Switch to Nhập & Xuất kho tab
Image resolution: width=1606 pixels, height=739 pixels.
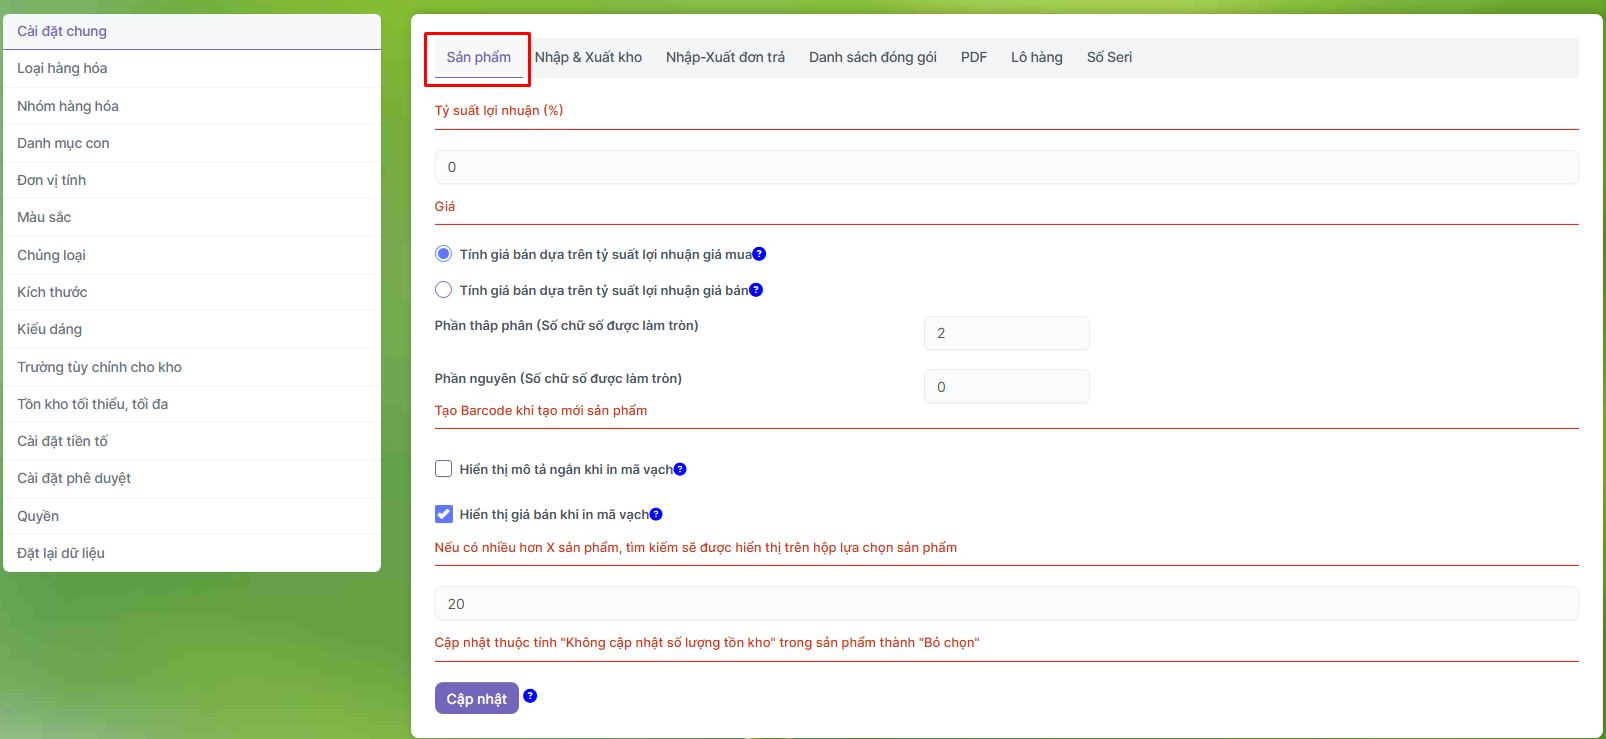(x=588, y=57)
